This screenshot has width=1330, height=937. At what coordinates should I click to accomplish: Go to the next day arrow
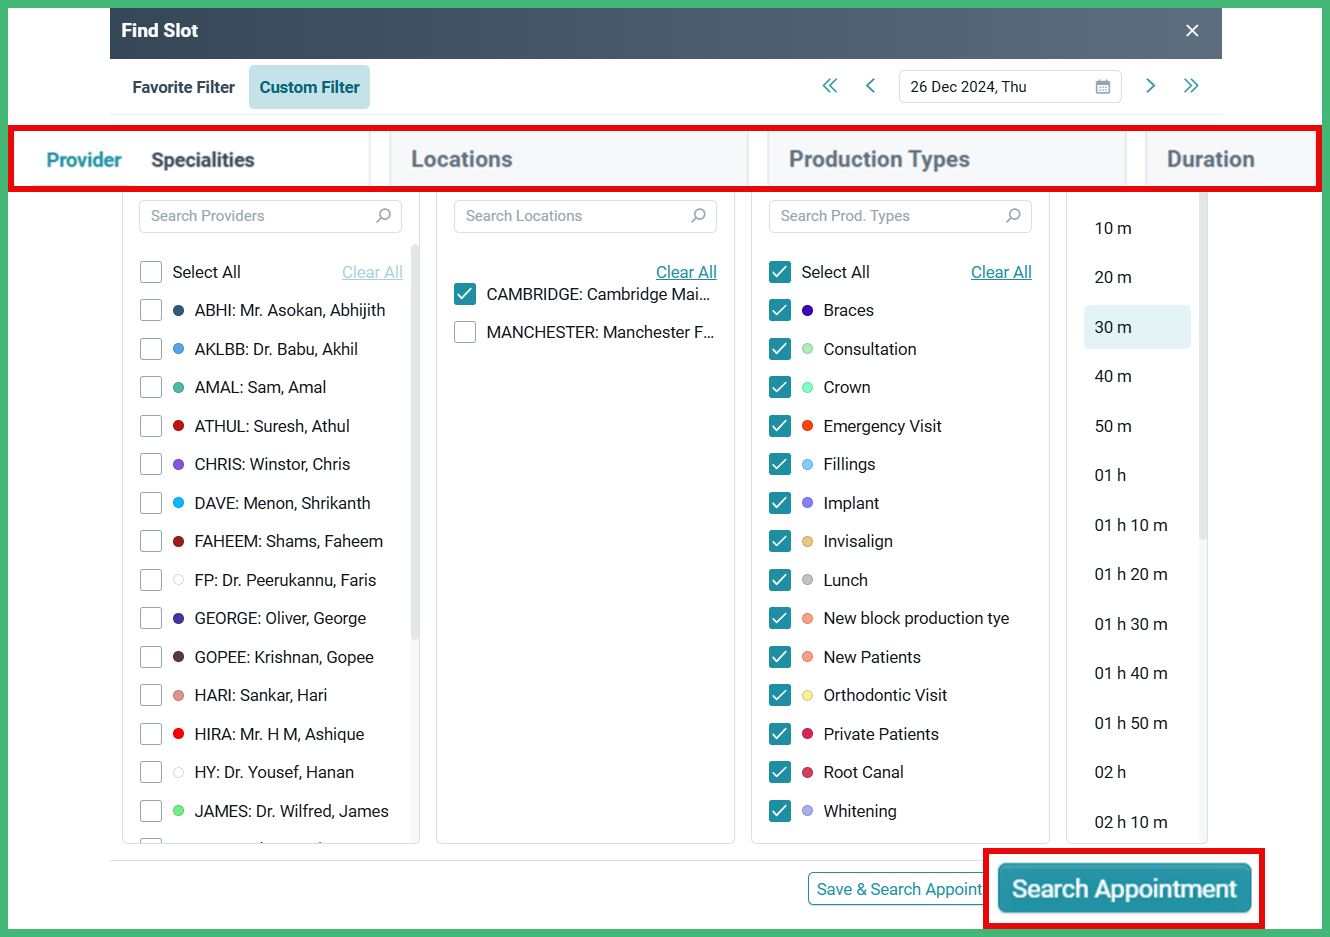[x=1150, y=86]
